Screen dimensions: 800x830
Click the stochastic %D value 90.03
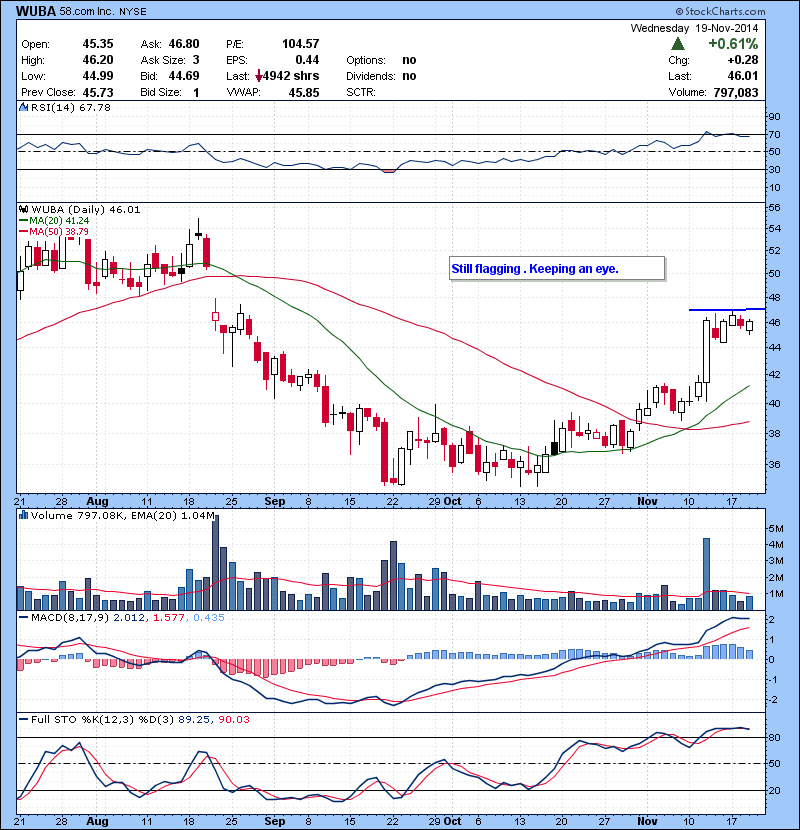[x=233, y=719]
